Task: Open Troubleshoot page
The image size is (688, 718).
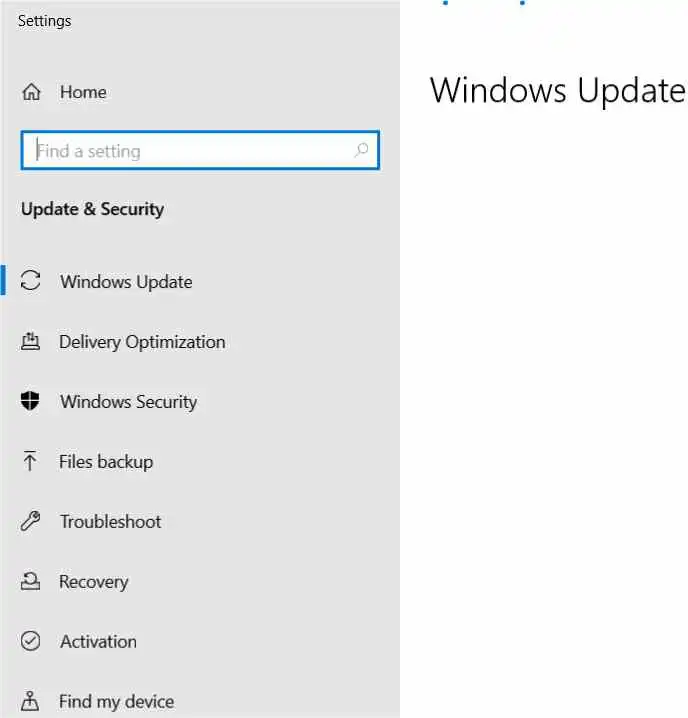Action: pos(110,522)
